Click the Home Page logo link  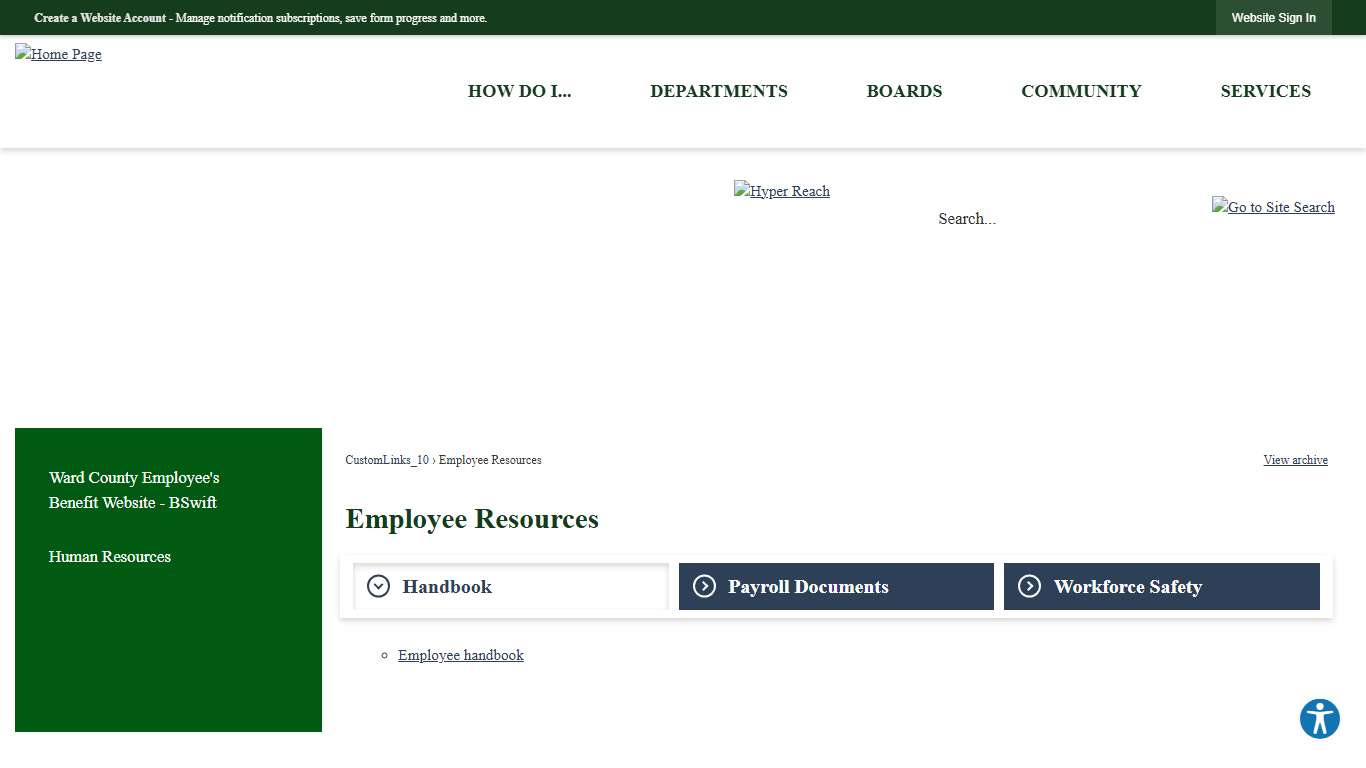coord(57,54)
